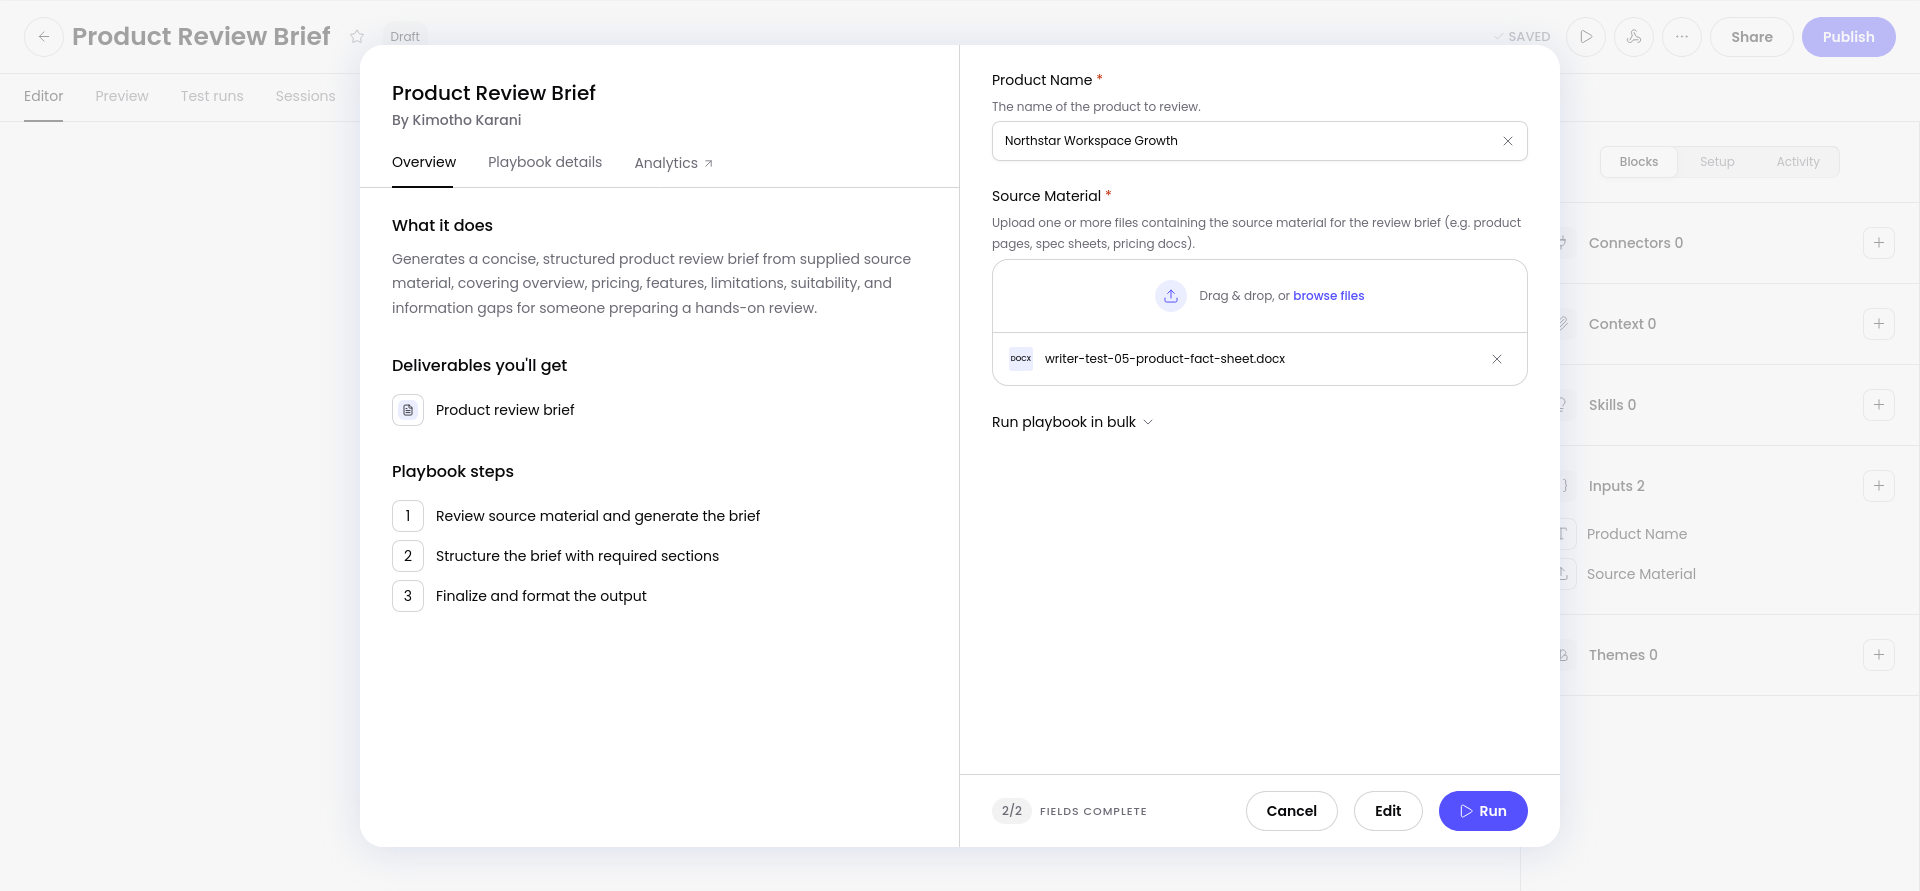Open the Playbook details tab
Screen dimensions: 1920x891
(545, 162)
